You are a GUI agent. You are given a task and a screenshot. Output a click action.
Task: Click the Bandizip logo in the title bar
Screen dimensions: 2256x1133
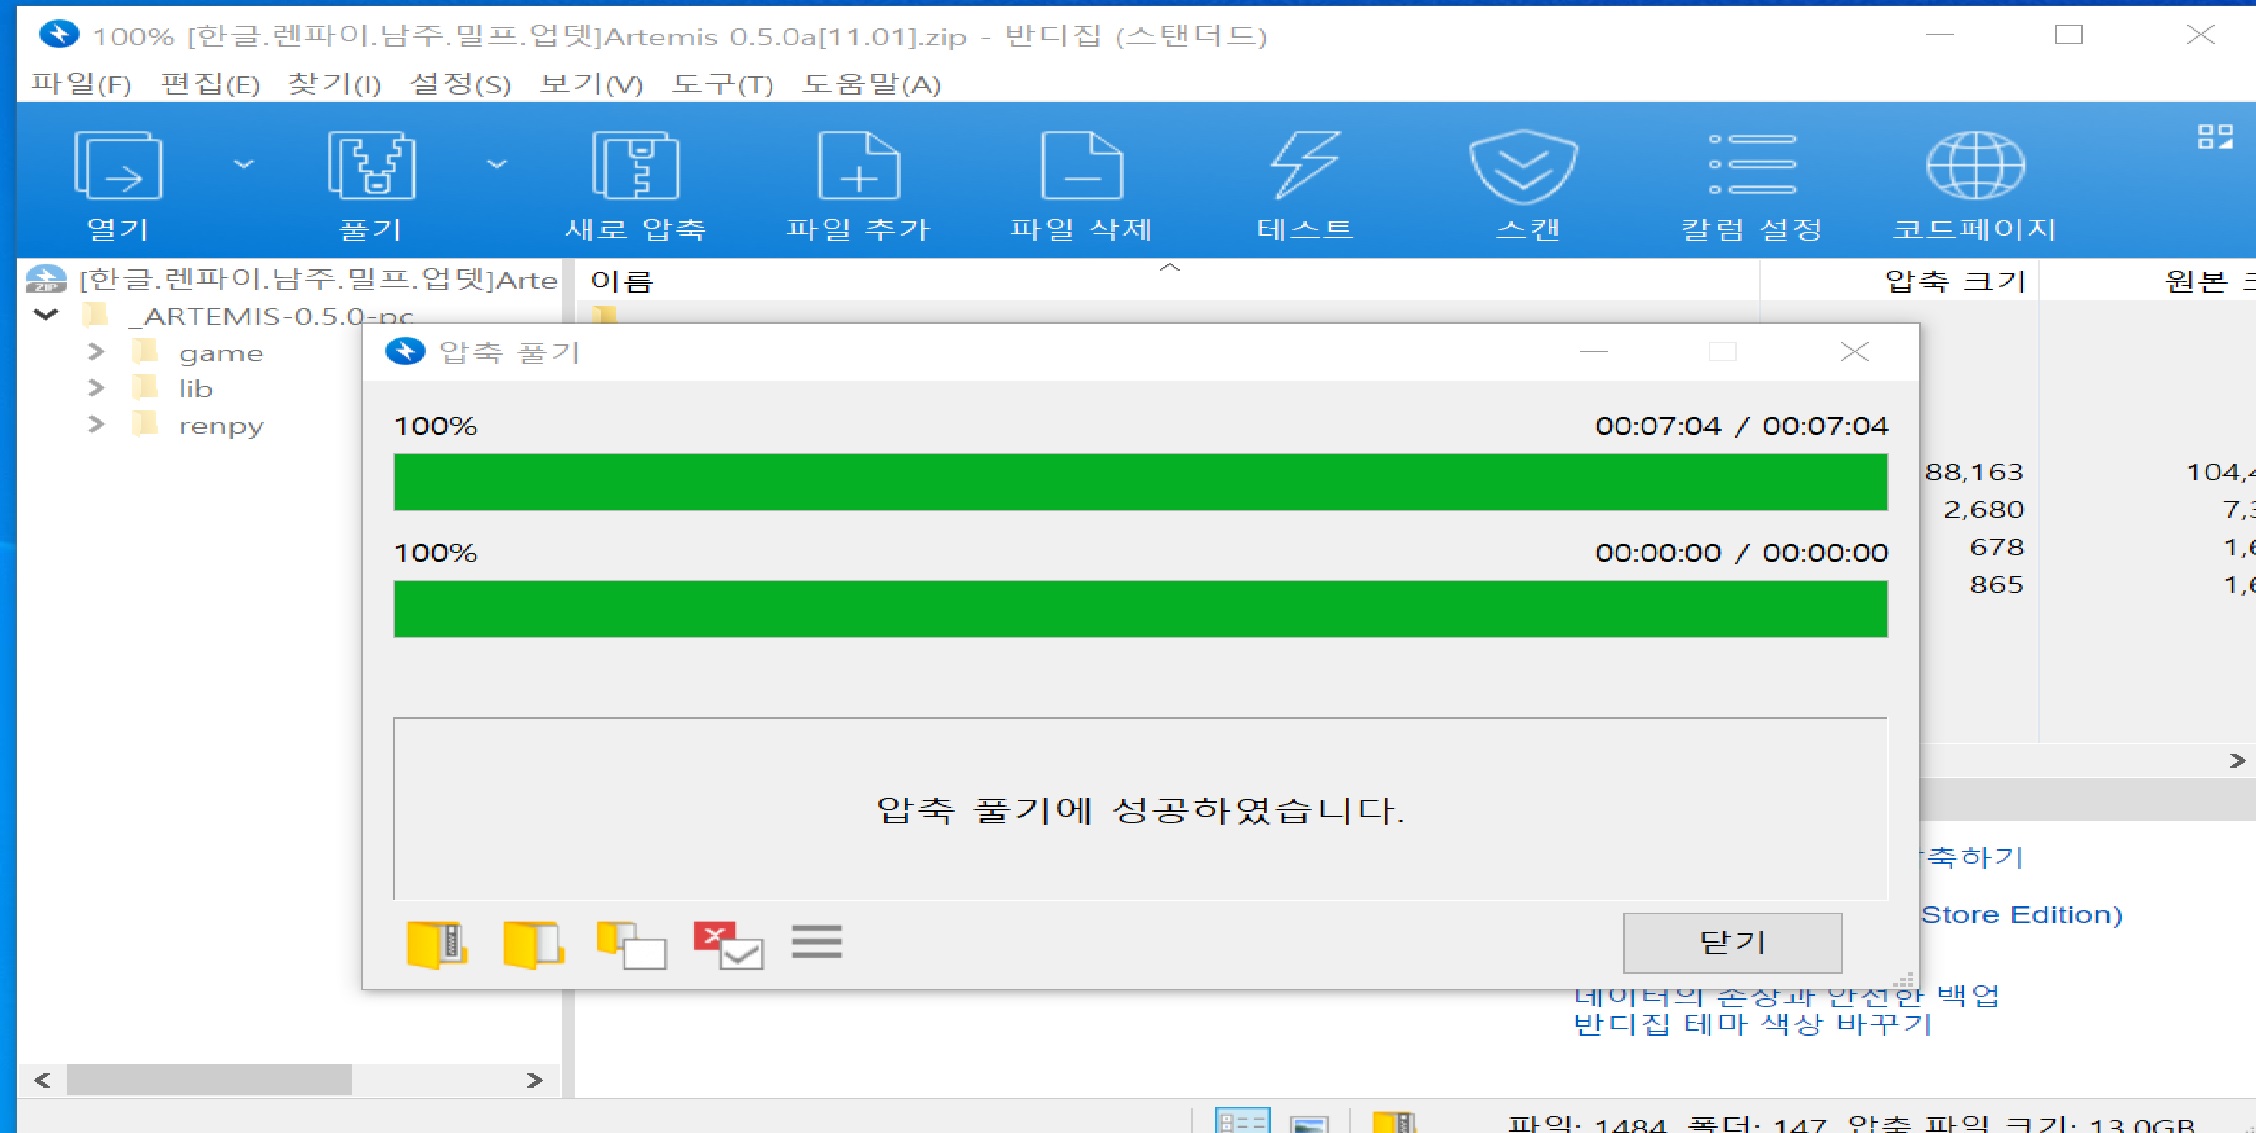click(x=58, y=35)
